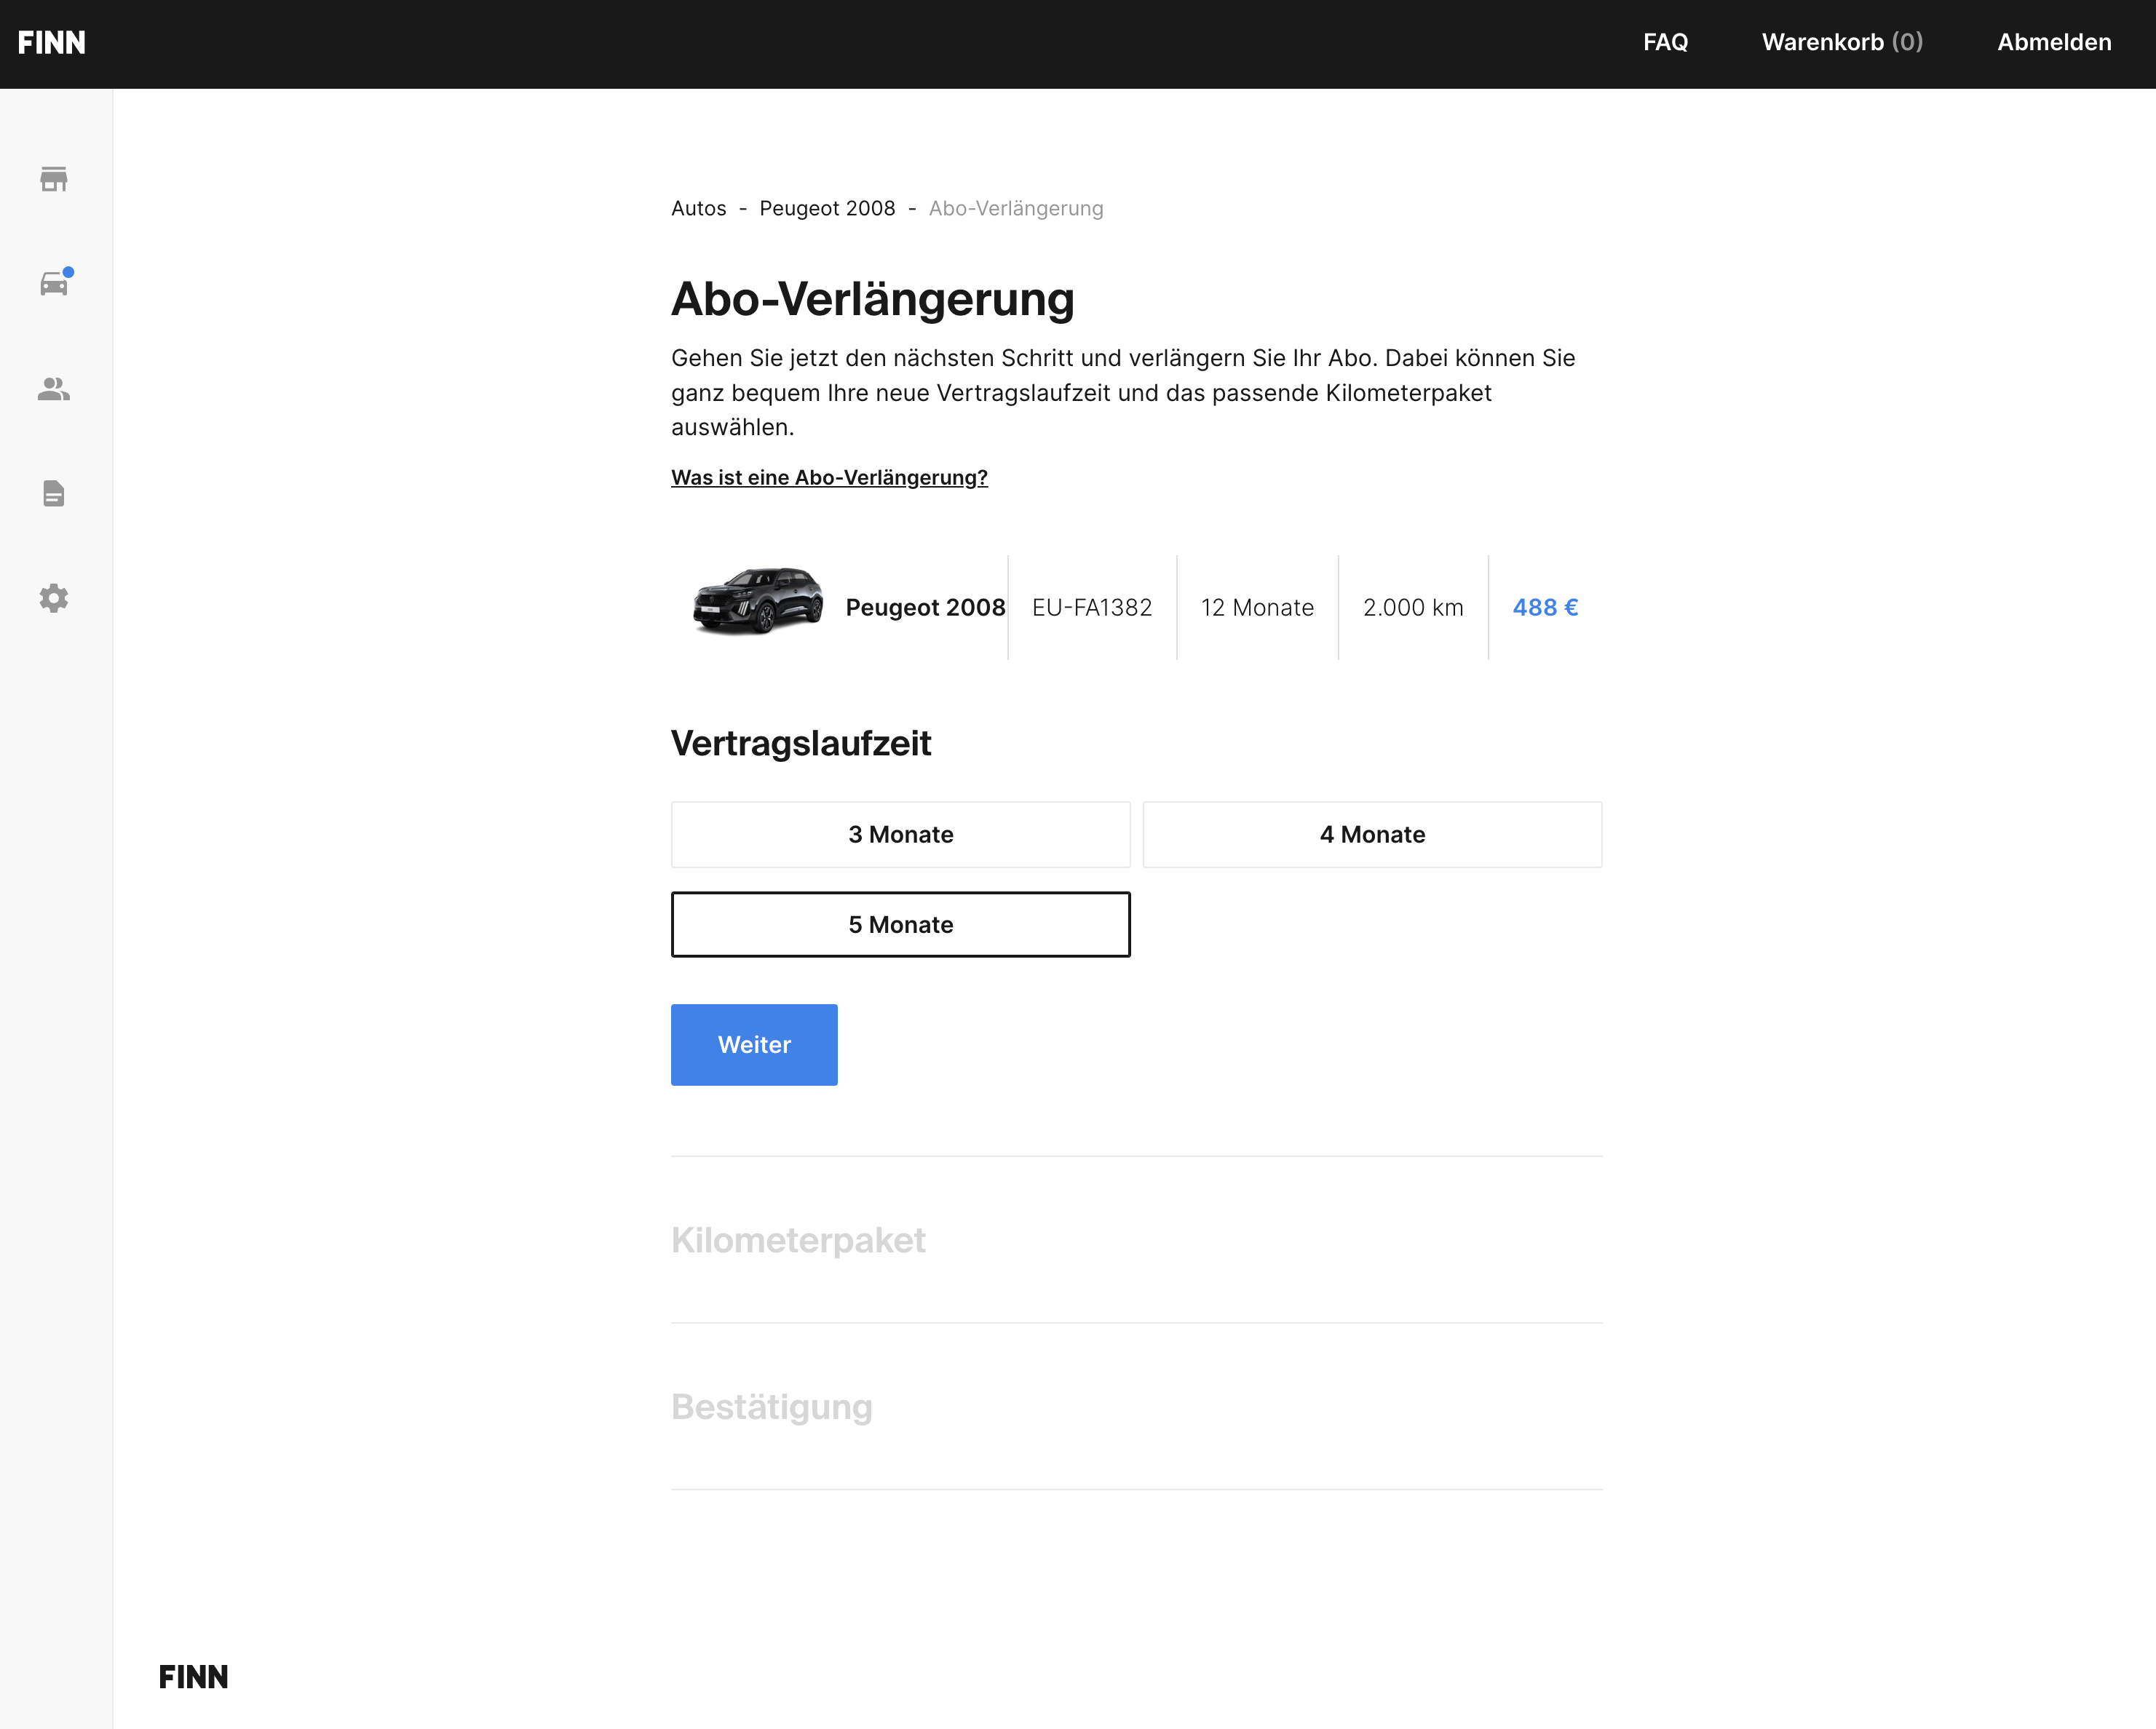The width and height of the screenshot is (2156, 1729).
Task: Select 5 Monate contract duration
Action: 901,924
